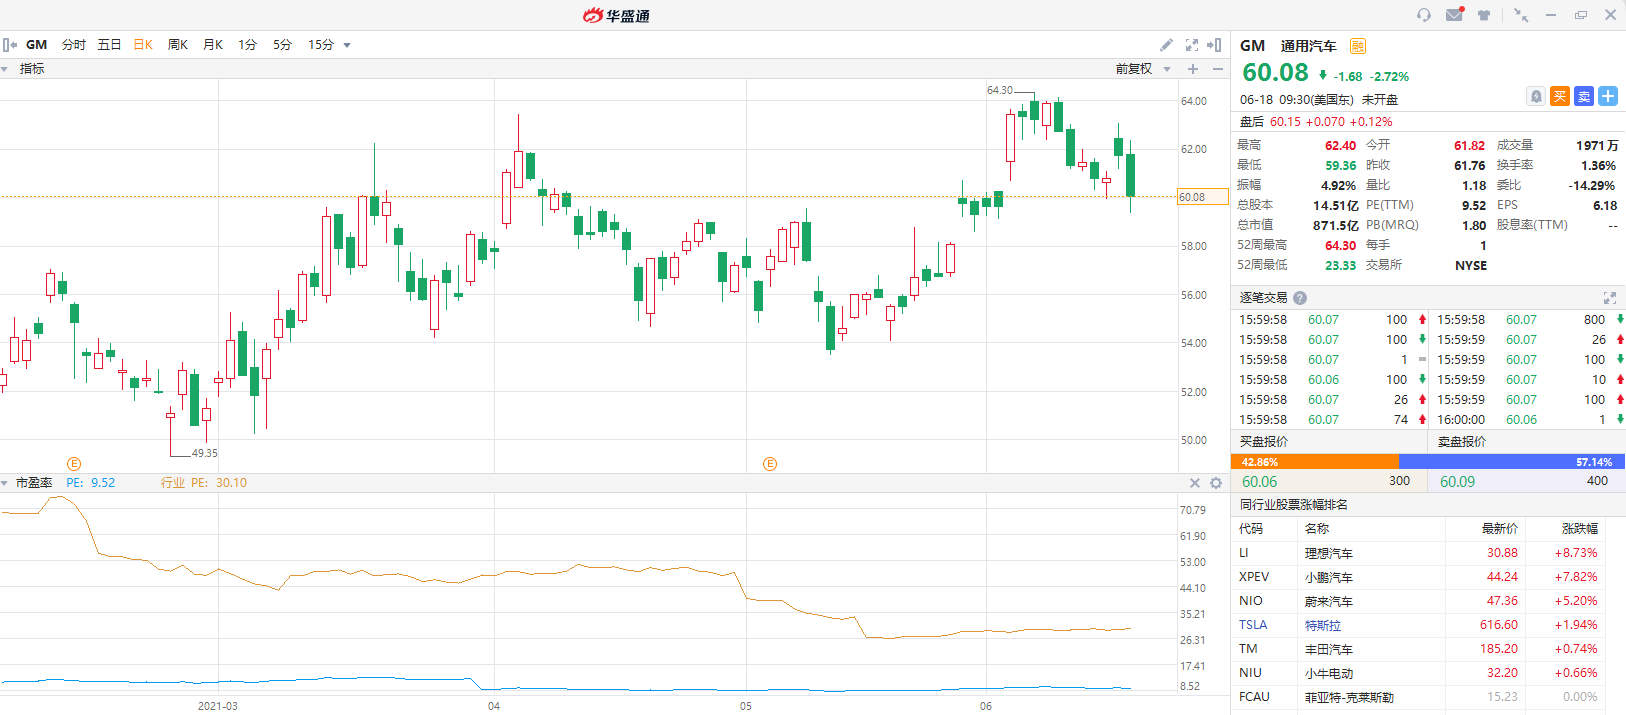Switch chart to 分时 view

point(74,45)
